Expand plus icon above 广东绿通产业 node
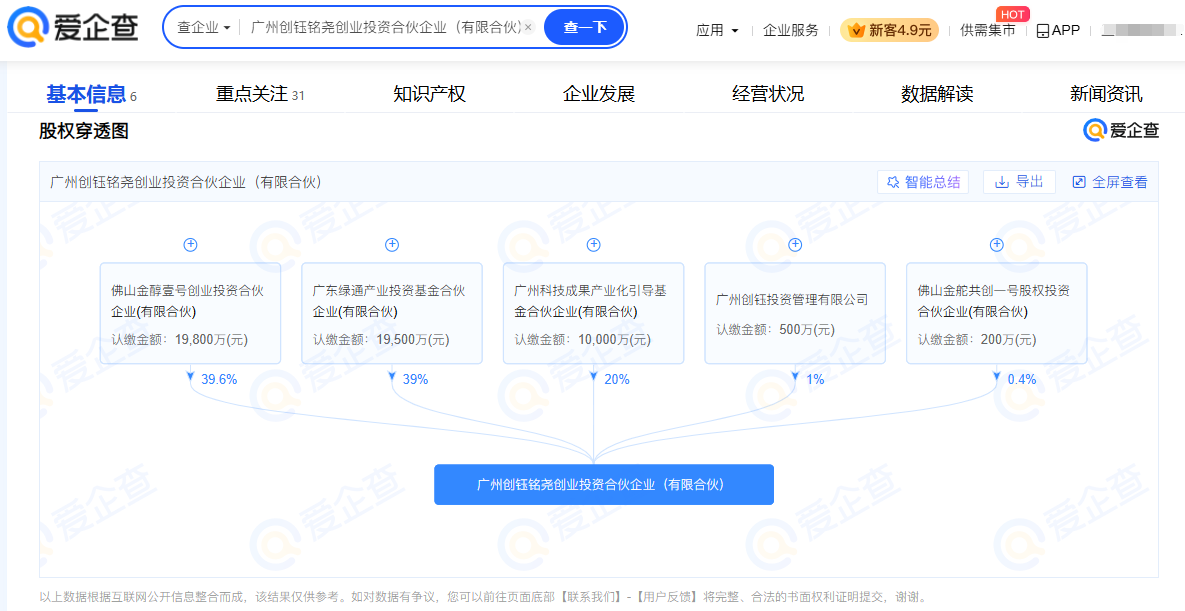The image size is (1185, 611). pyautogui.click(x=391, y=244)
